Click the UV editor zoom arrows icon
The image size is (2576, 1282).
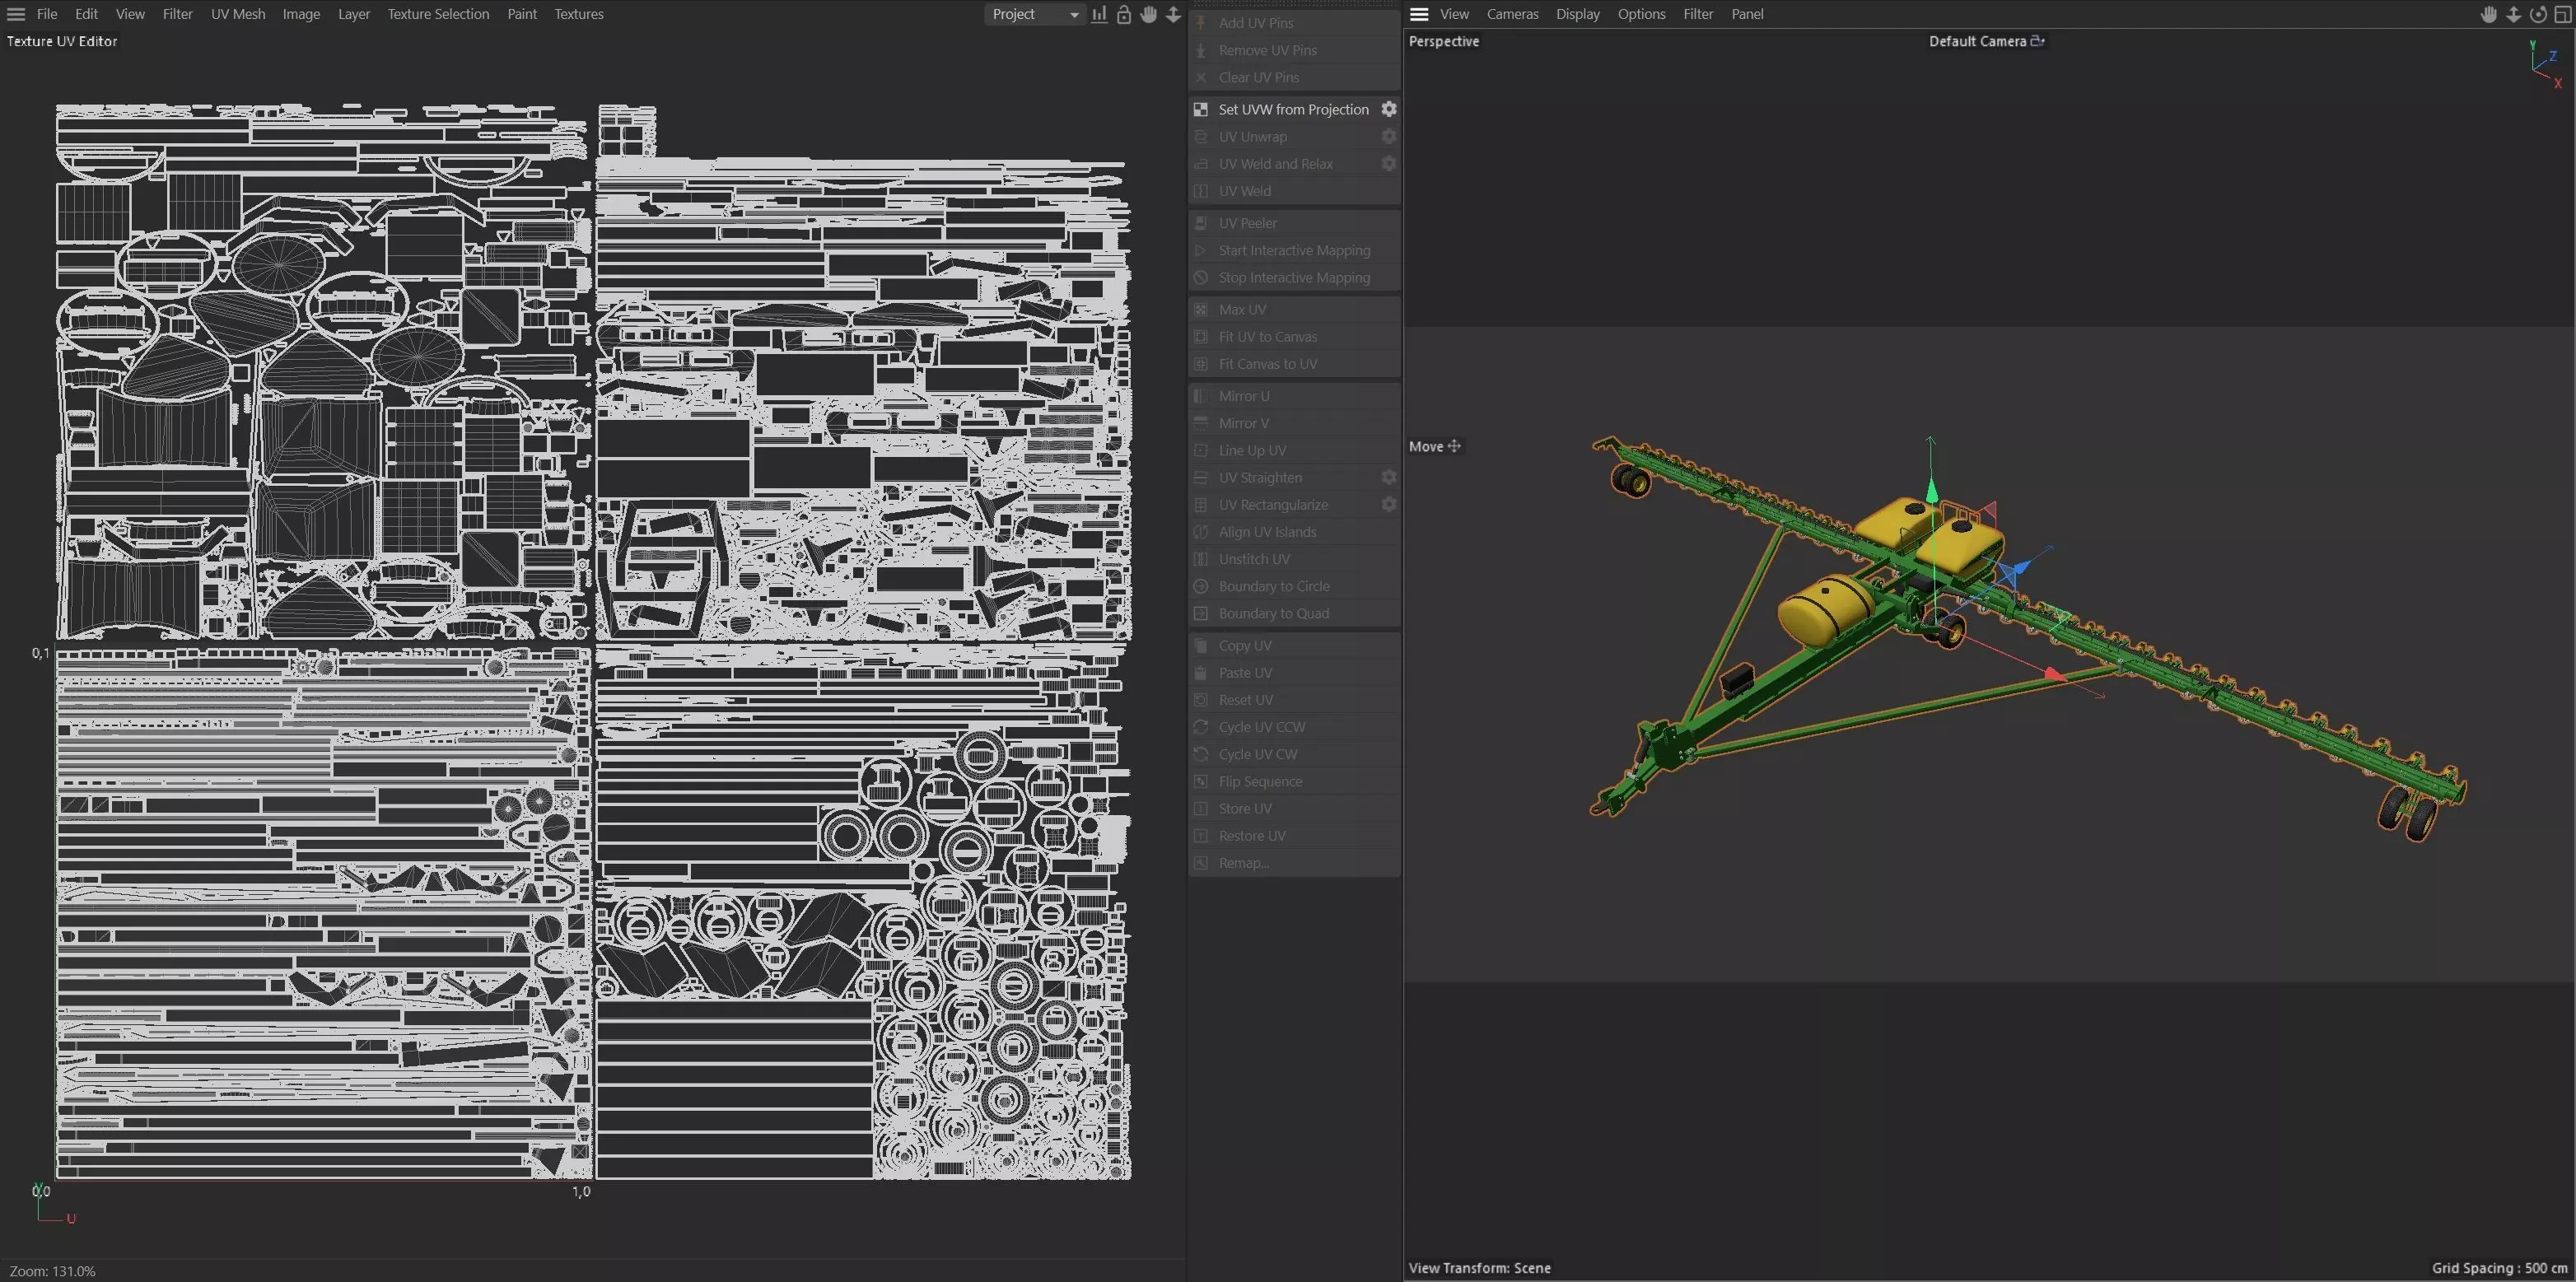(x=1173, y=14)
